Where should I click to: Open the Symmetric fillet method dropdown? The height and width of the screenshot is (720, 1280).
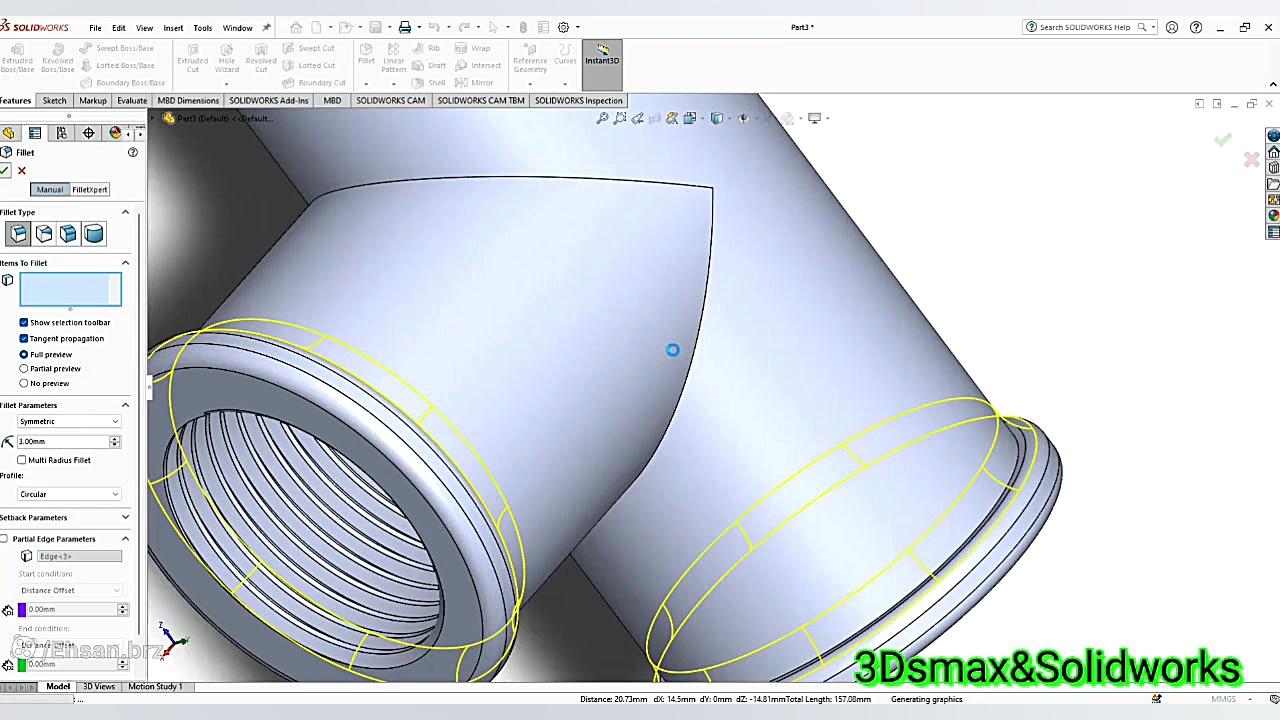tap(69, 422)
